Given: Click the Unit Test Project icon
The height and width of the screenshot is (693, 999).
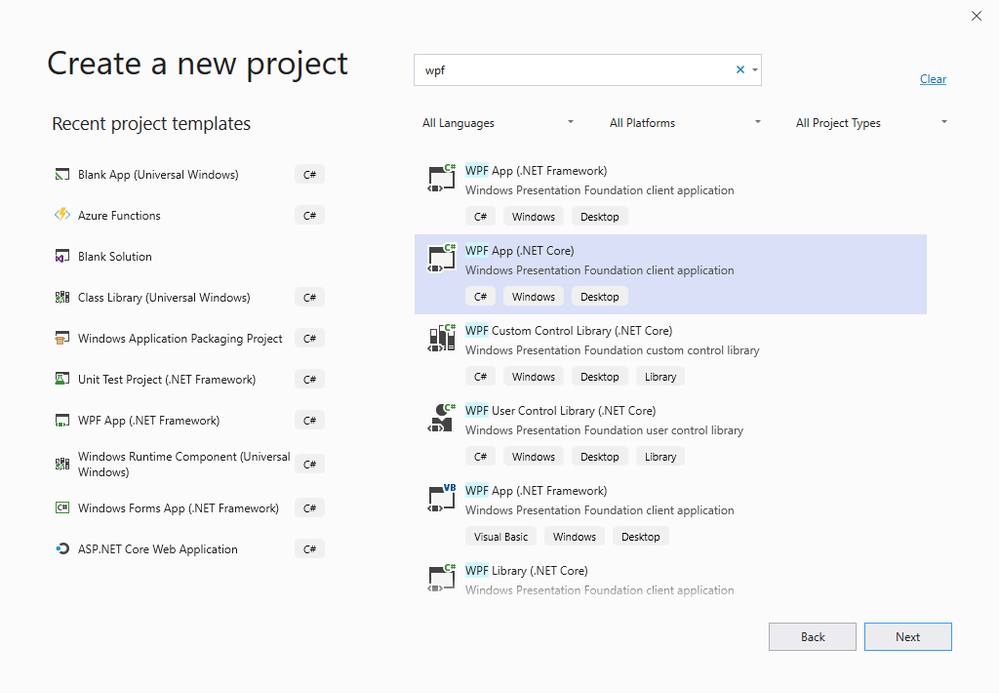Looking at the screenshot, I should (62, 380).
